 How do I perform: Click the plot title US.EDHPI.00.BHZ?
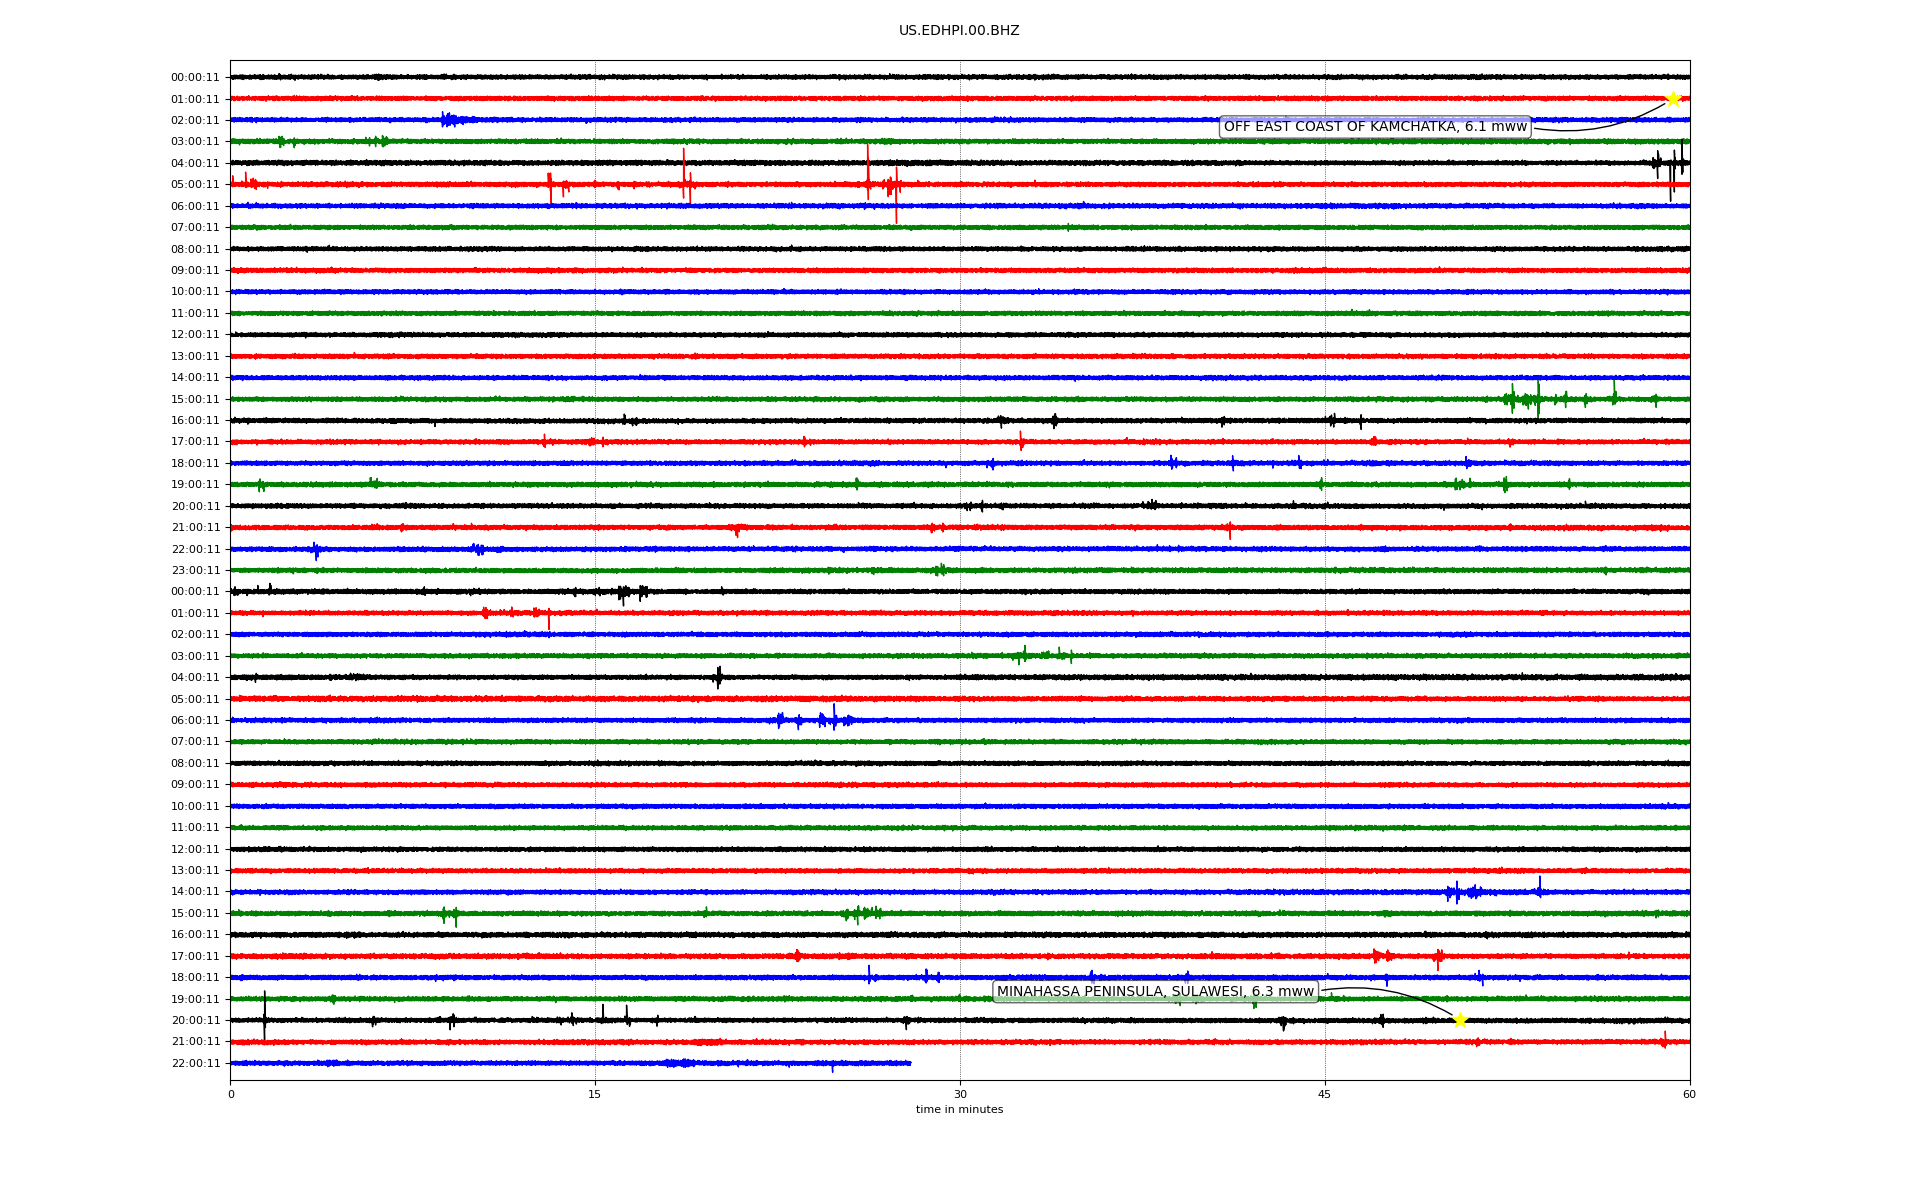[959, 31]
